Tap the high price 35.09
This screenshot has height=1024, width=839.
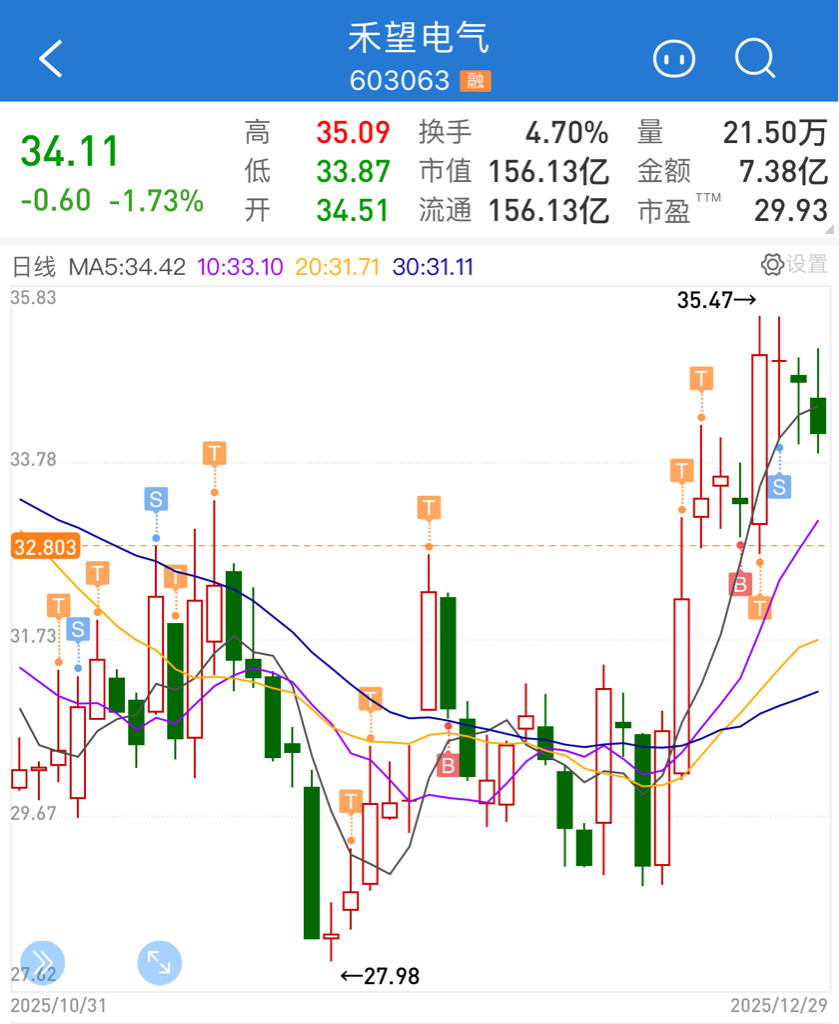(353, 133)
